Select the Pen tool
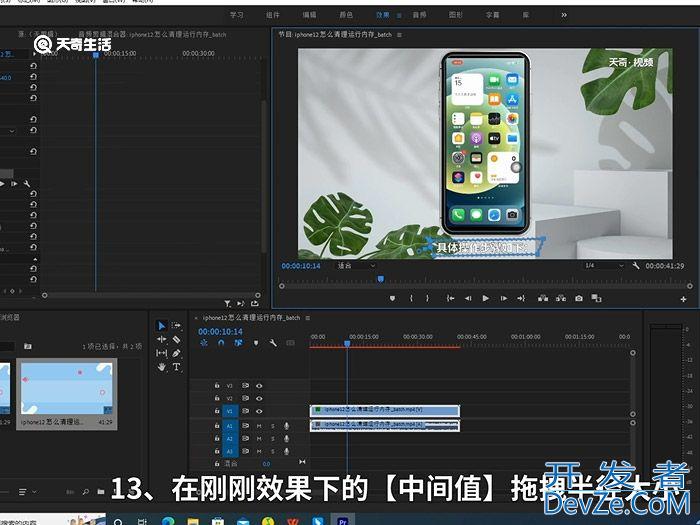Screen dimensions: 700x525 click(x=176, y=353)
